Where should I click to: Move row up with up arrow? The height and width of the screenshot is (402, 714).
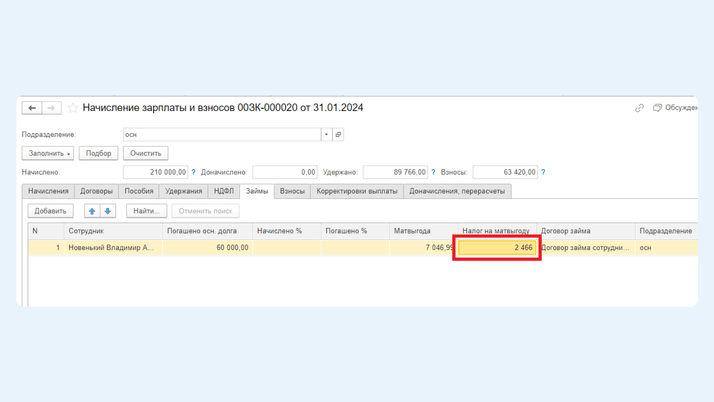tap(92, 211)
